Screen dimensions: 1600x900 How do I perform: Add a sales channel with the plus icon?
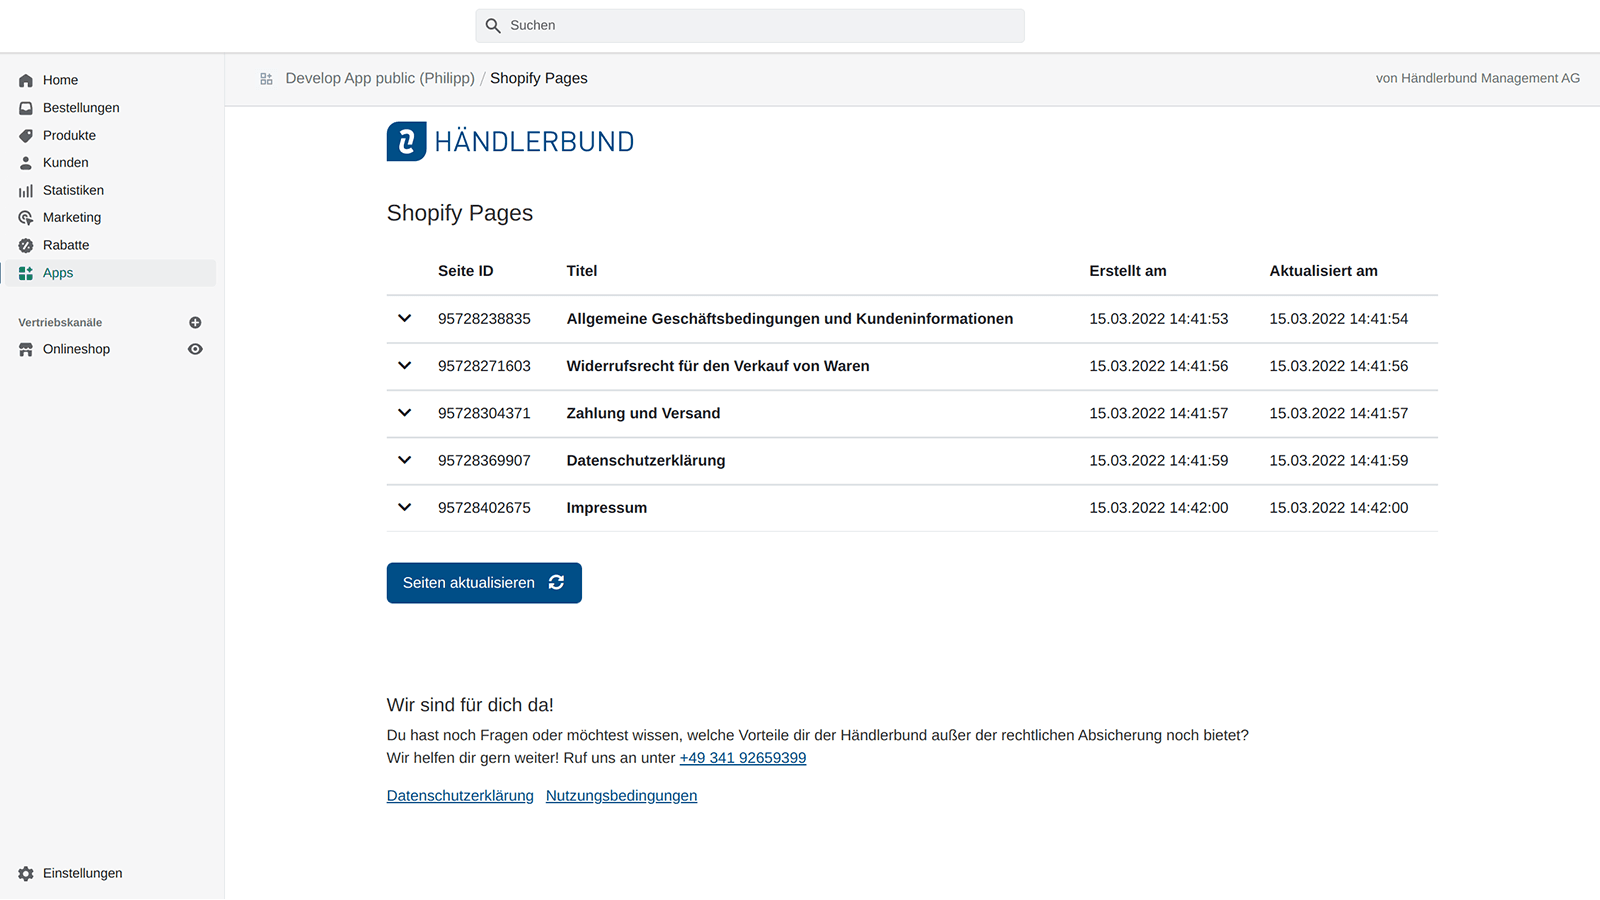pos(195,322)
